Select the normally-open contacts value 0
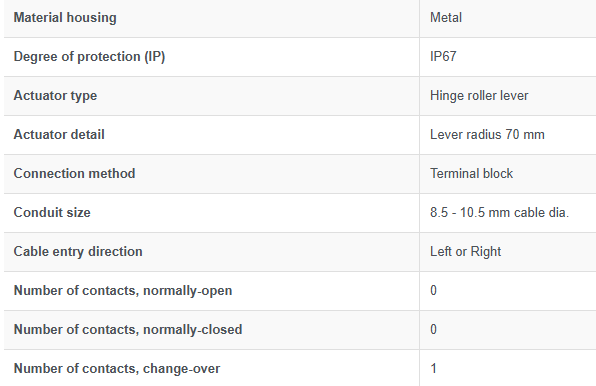Screen dimensions: 596x386 pyautogui.click(x=433, y=291)
